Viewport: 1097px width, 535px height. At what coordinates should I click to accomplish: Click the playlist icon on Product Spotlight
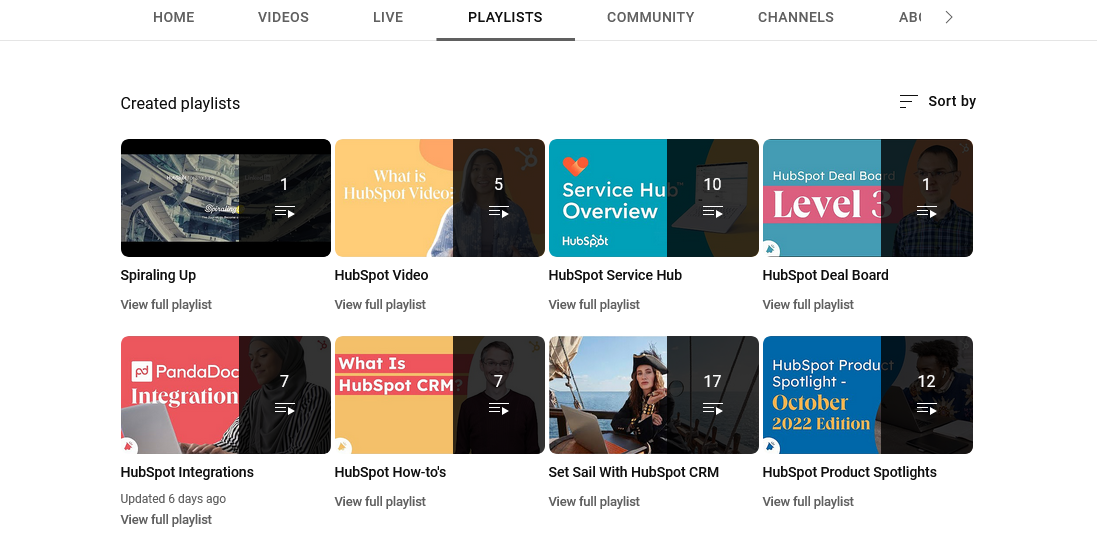tap(927, 408)
